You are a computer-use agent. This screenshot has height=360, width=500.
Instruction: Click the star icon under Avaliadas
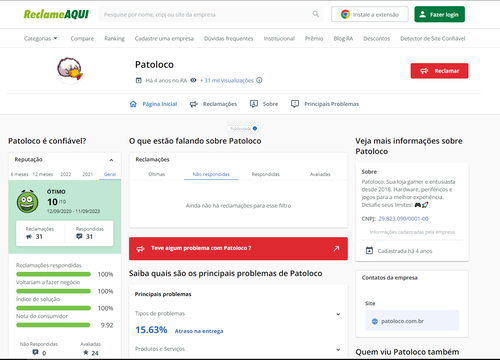(x=86, y=352)
